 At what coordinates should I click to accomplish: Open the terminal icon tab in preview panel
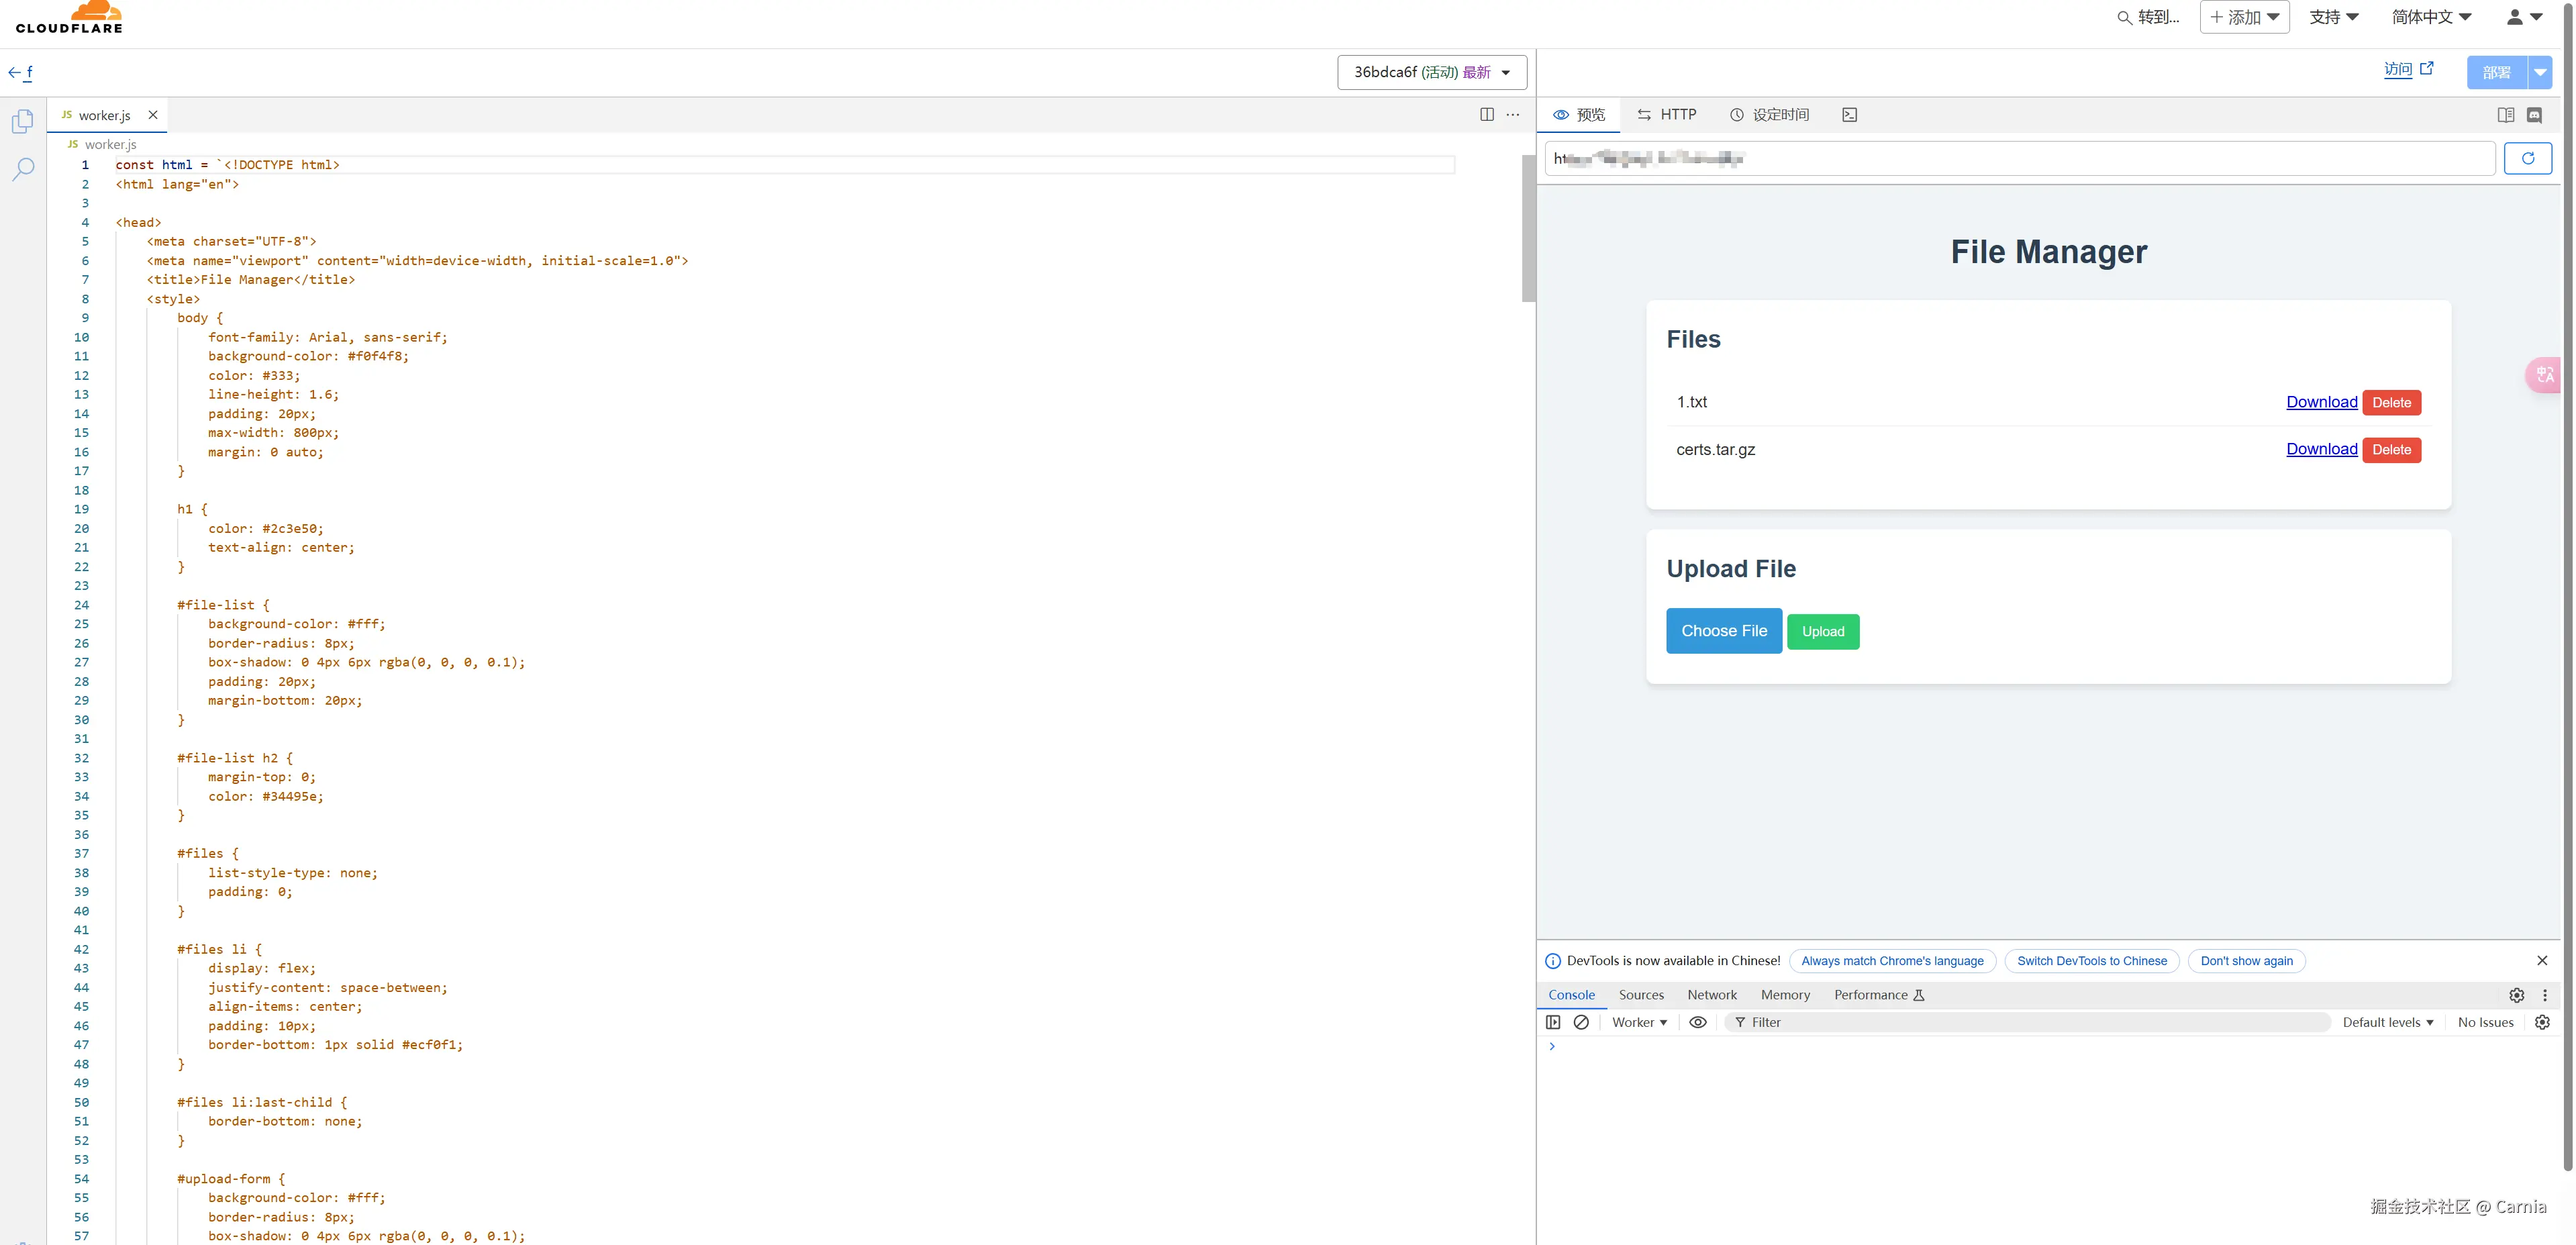tap(1849, 115)
